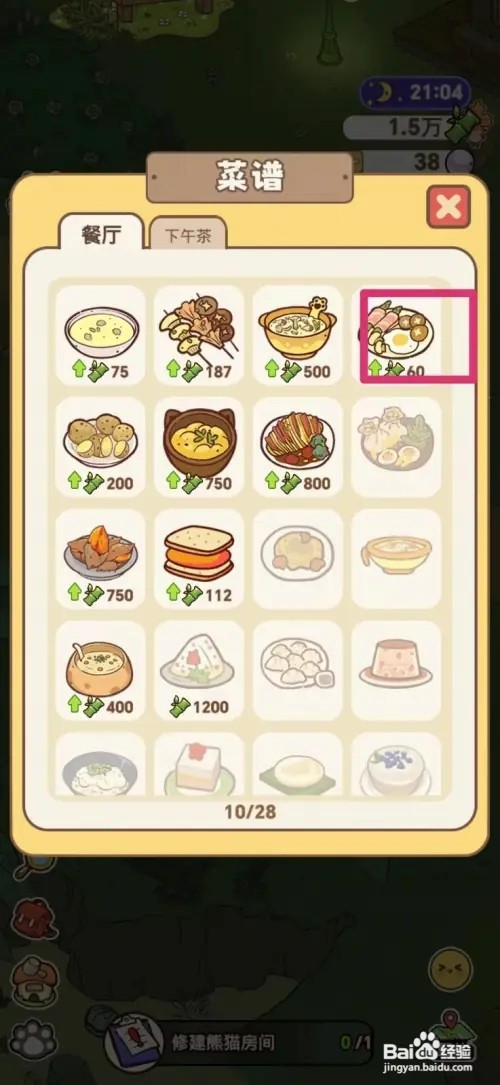Close the 菜谱 recipe panel
The height and width of the screenshot is (1085, 500).
448,207
